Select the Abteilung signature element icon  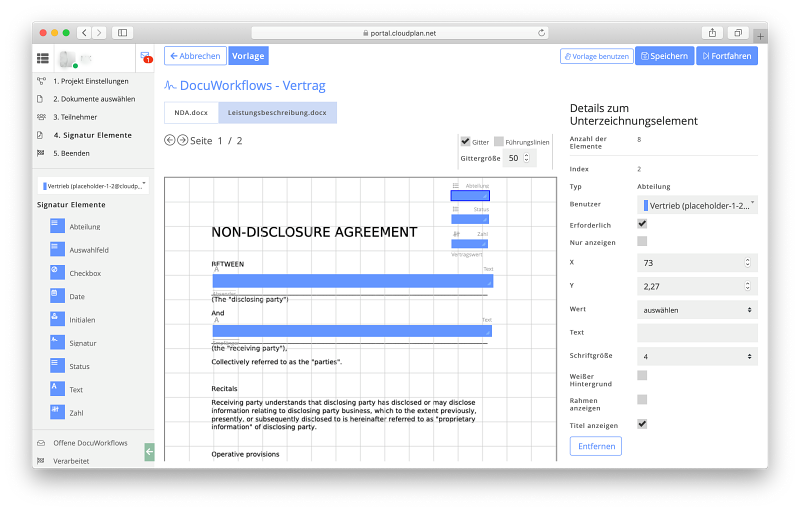pyautogui.click(x=57, y=226)
